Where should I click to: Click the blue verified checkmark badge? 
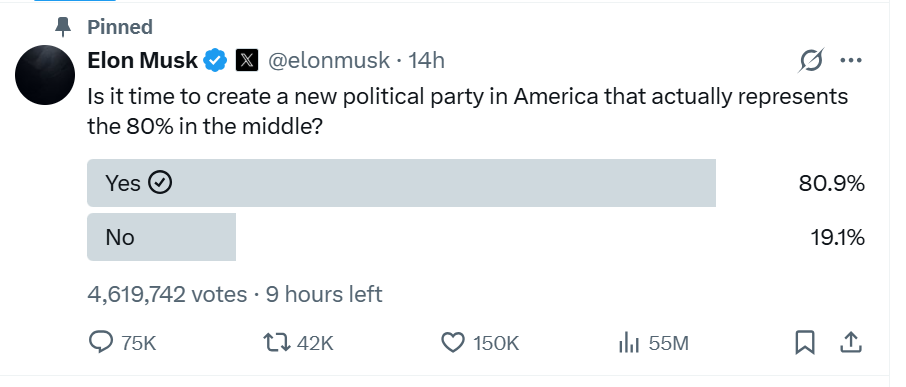click(216, 60)
